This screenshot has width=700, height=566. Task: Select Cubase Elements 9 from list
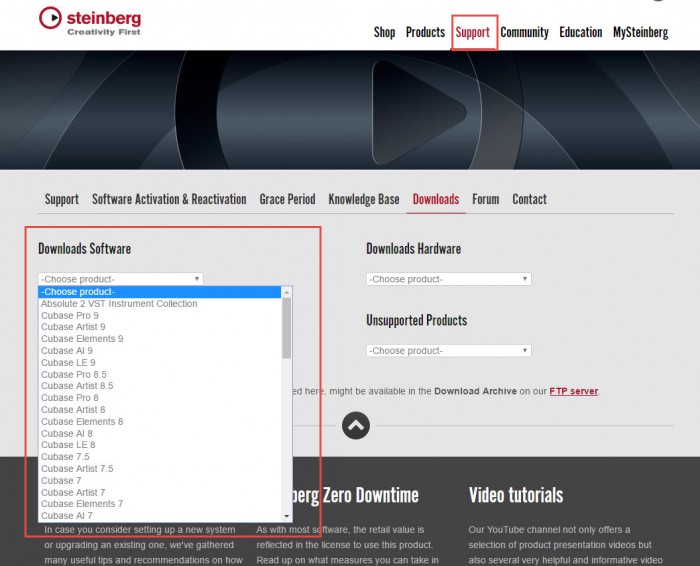coord(160,339)
